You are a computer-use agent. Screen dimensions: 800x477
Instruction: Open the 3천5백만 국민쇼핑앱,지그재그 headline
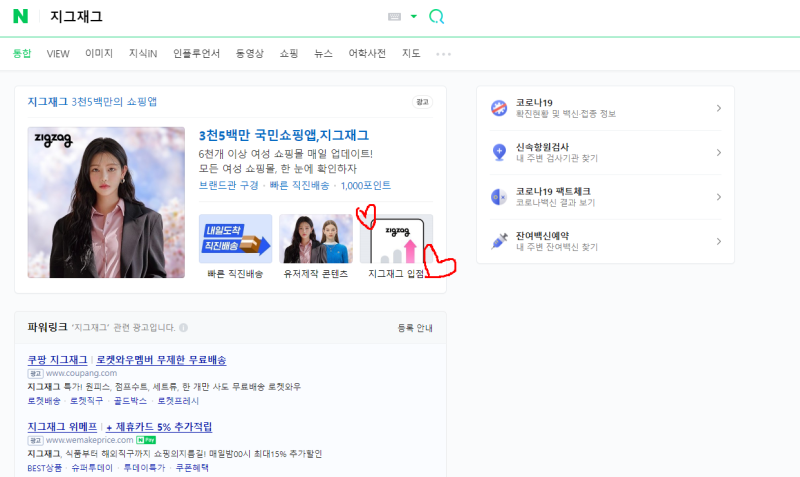pos(284,135)
